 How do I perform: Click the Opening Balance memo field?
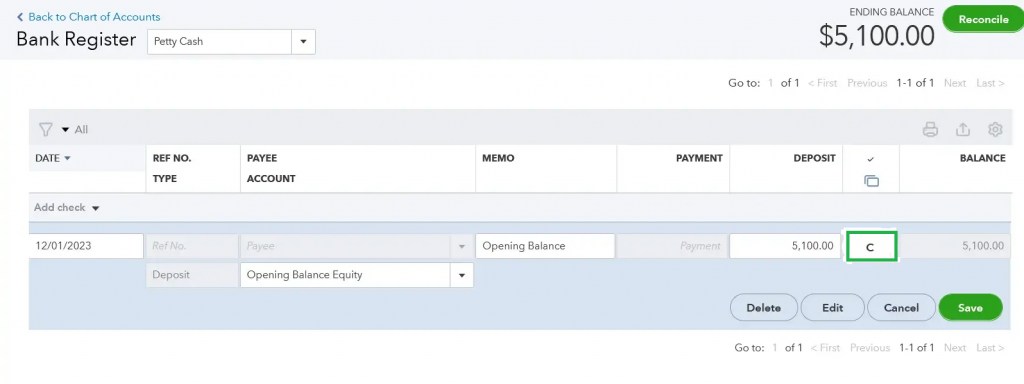pyautogui.click(x=545, y=246)
